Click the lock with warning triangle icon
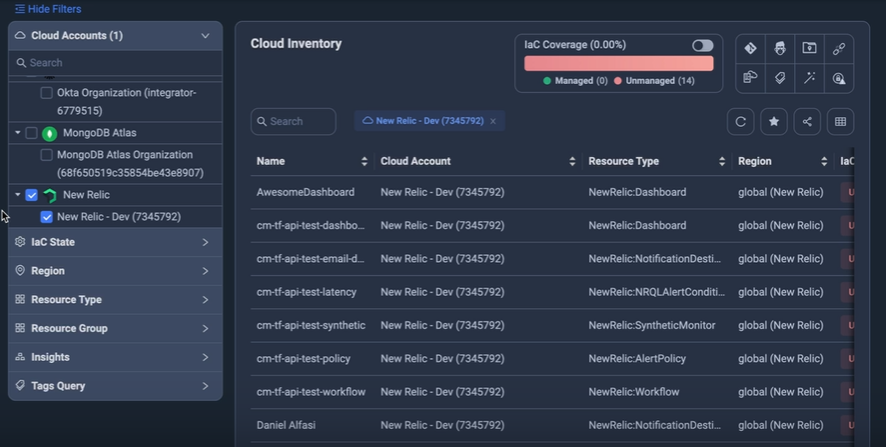Viewport: 886px width, 447px height. (x=839, y=78)
